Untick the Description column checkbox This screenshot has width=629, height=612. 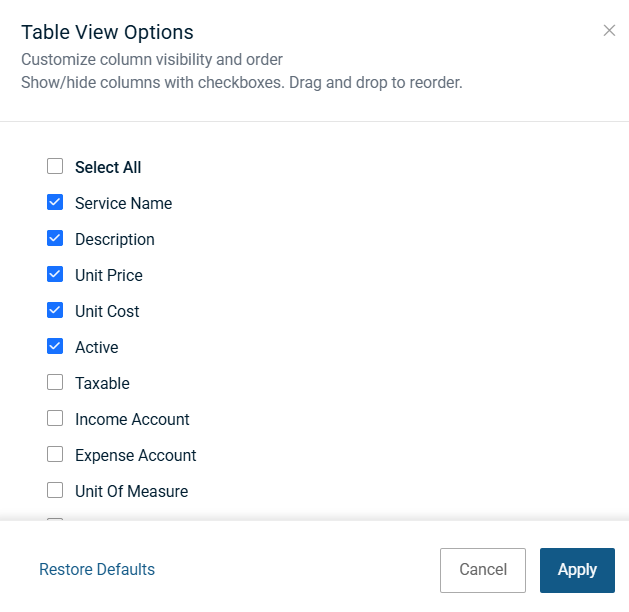(x=55, y=239)
